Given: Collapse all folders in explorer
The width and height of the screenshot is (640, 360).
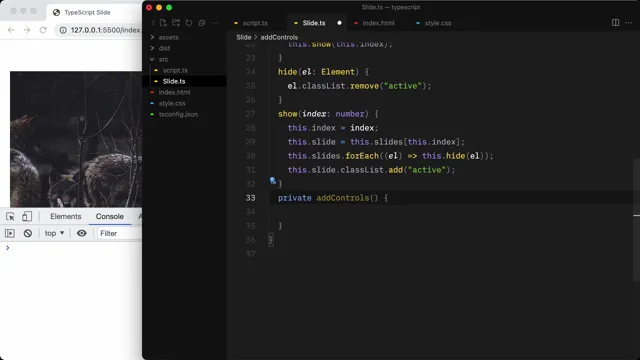Looking at the screenshot, I should pyautogui.click(x=202, y=23).
